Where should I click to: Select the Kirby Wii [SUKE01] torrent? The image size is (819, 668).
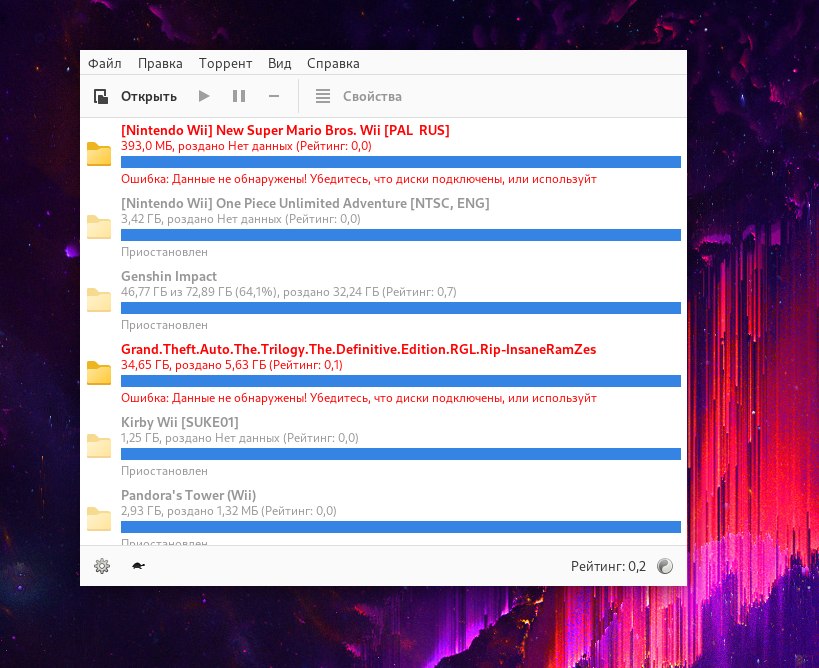pyautogui.click(x=383, y=447)
